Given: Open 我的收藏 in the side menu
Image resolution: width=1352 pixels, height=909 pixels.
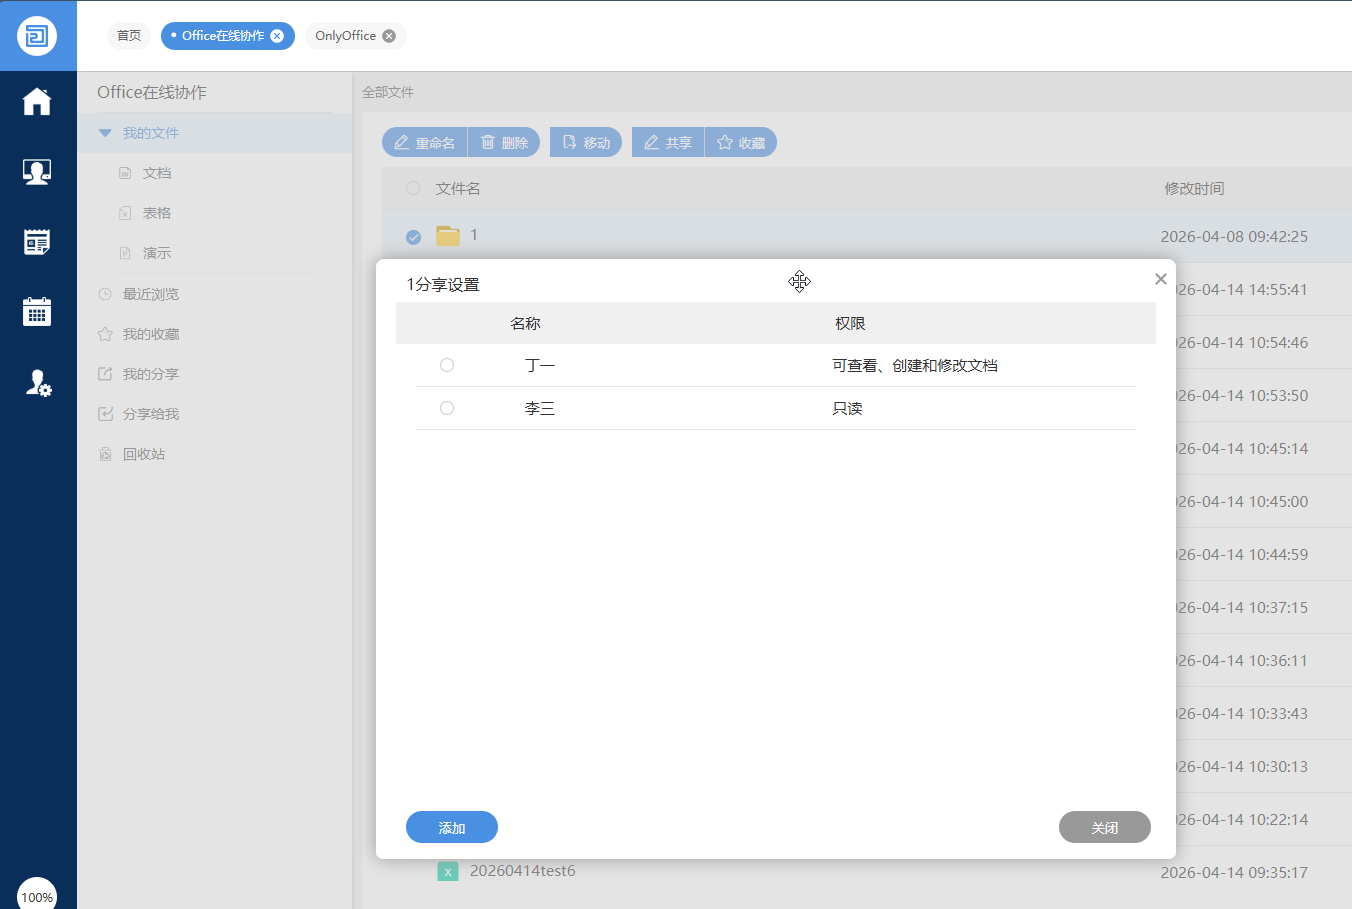Looking at the screenshot, I should pyautogui.click(x=151, y=334).
